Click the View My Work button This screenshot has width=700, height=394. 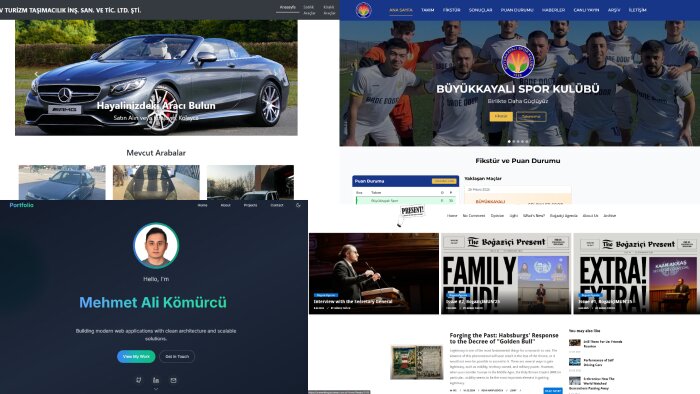[136, 357]
